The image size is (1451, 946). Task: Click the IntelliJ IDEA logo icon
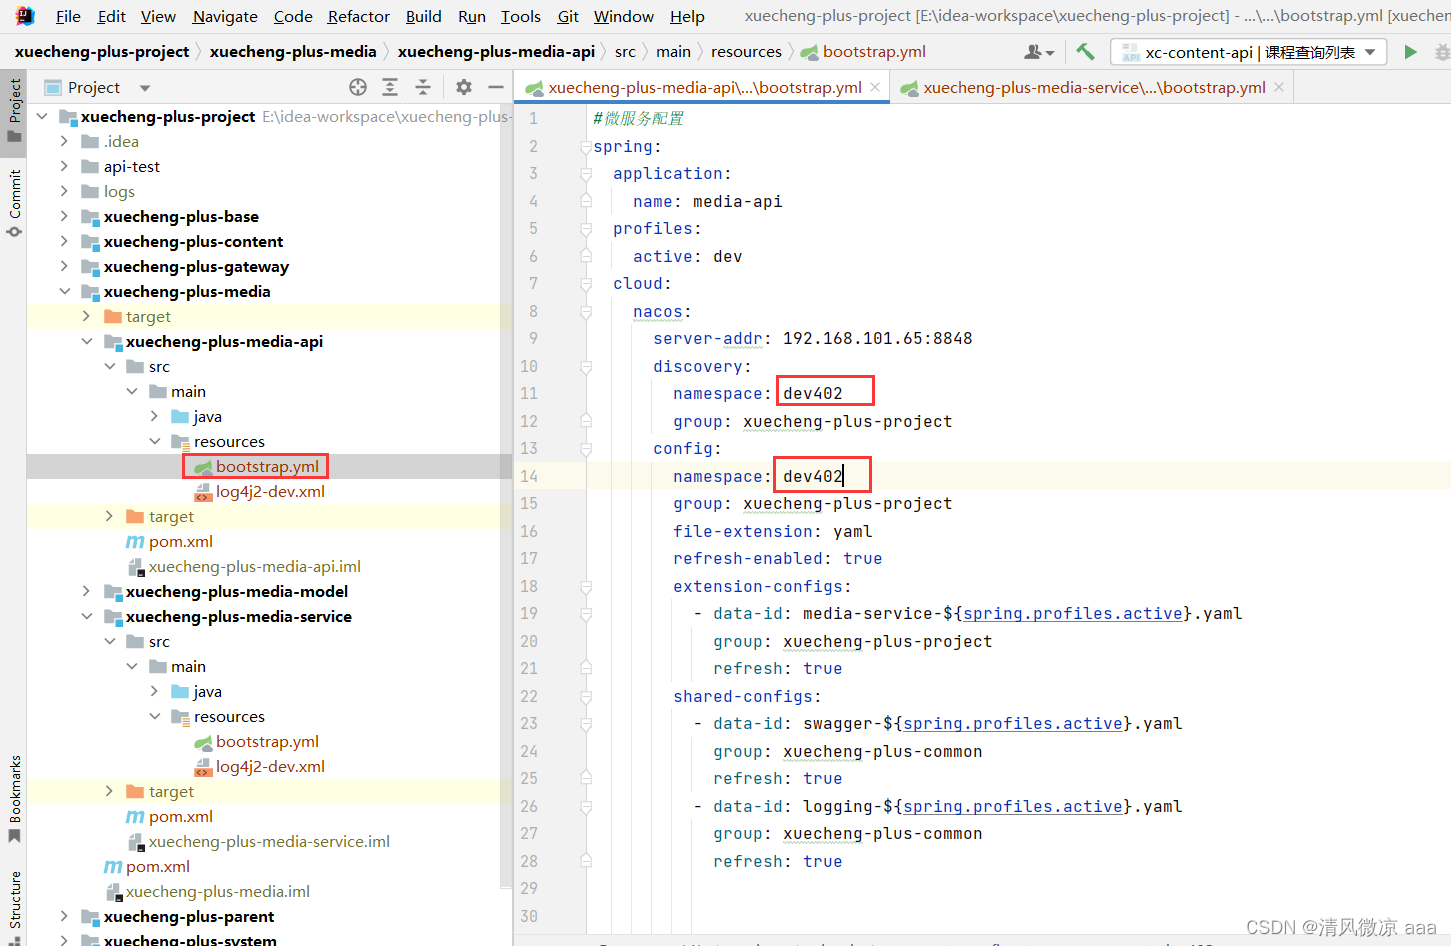[x=25, y=16]
